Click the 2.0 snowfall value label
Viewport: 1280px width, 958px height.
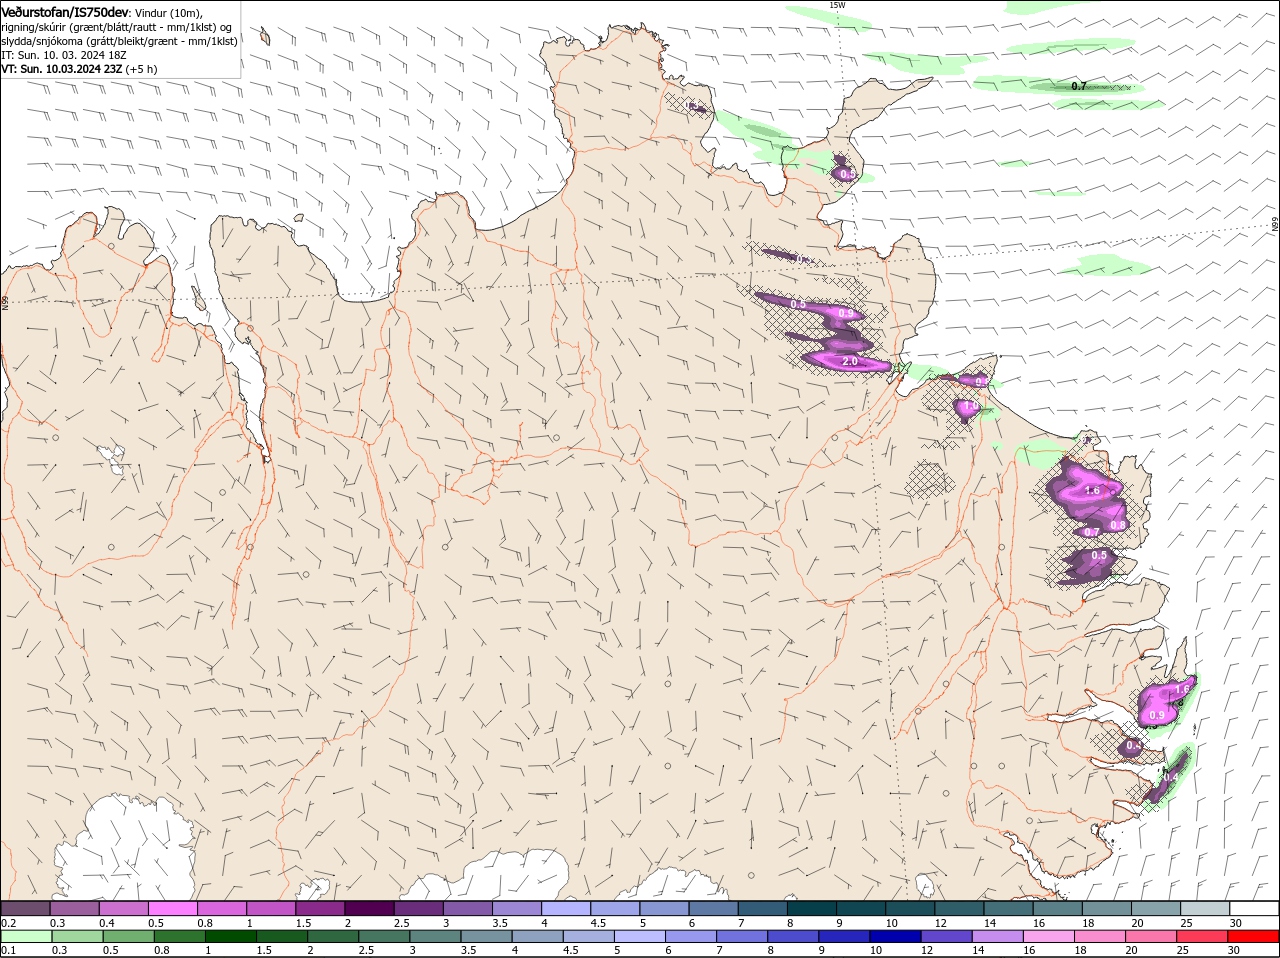(x=850, y=361)
